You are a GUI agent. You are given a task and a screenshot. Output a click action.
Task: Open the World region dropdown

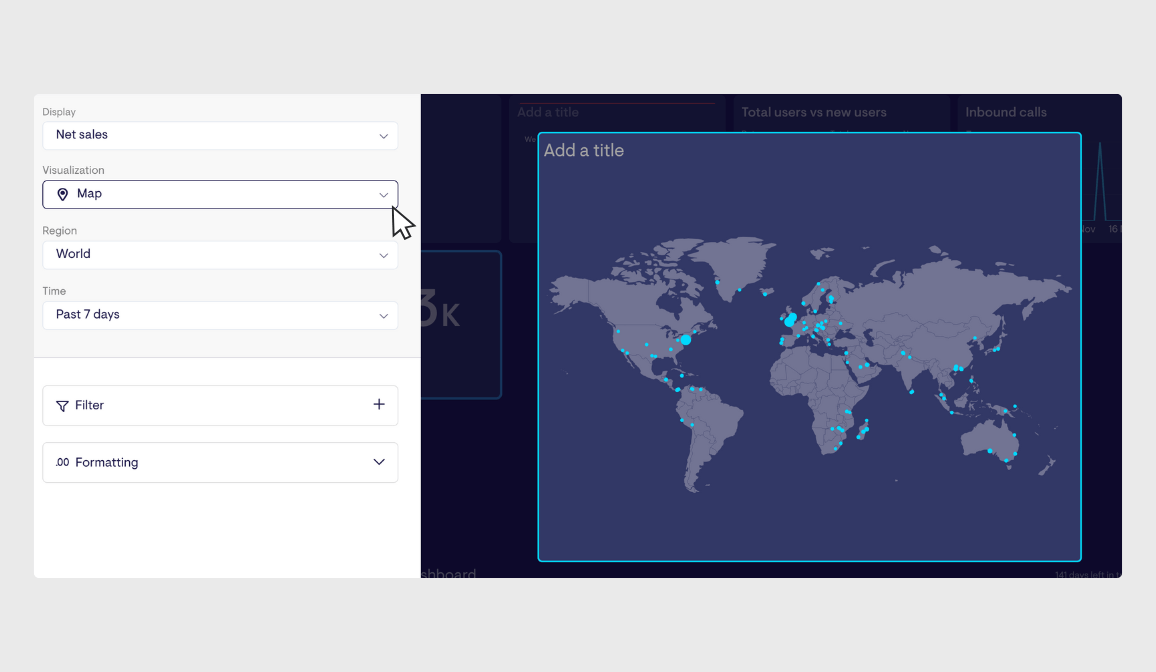pos(220,254)
